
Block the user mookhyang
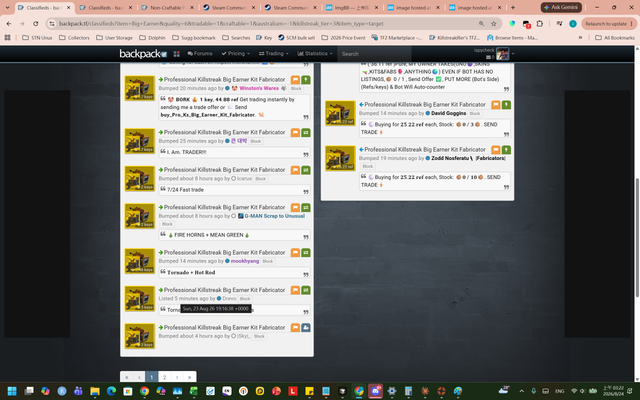268,261
